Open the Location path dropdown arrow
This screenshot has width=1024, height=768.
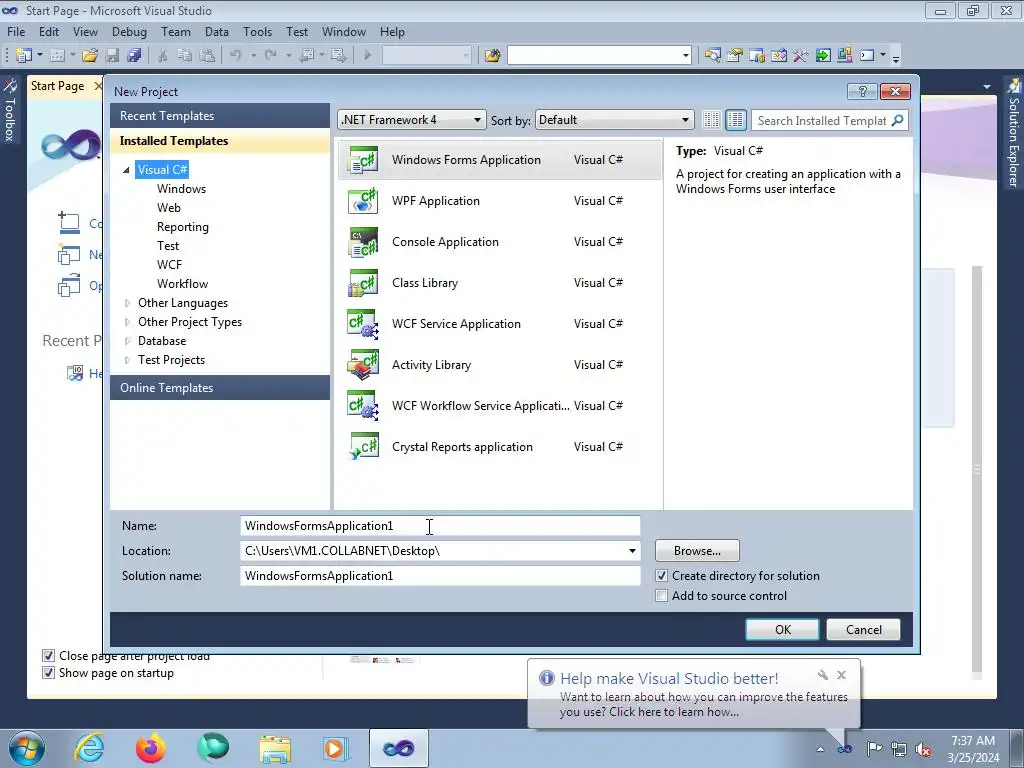click(x=632, y=551)
